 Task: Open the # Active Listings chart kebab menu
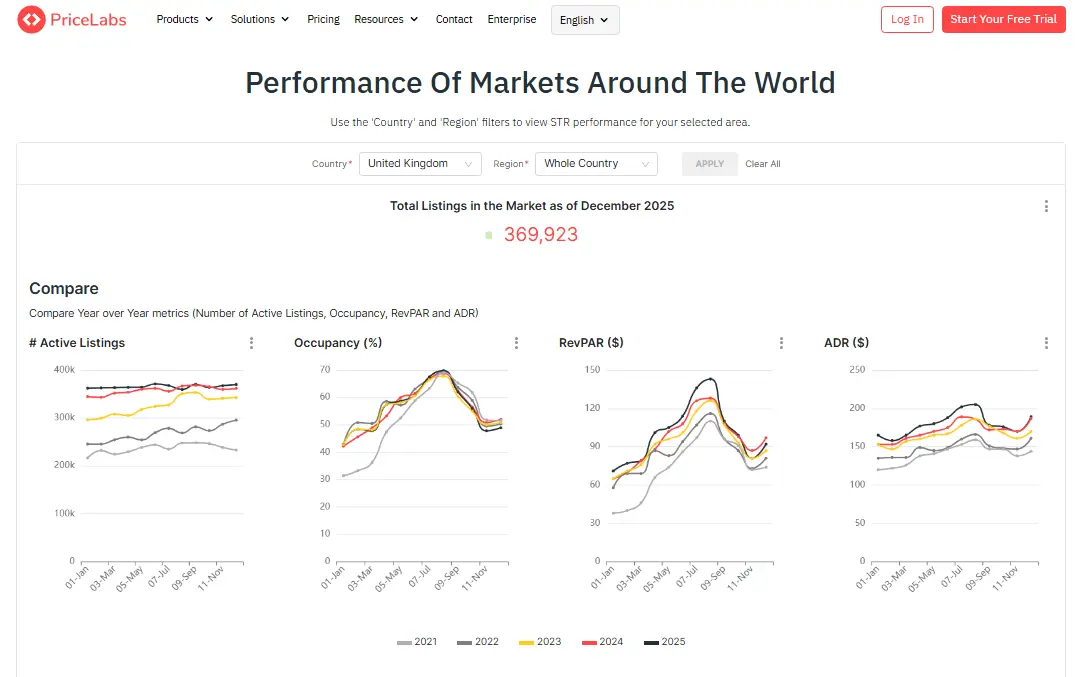point(251,342)
